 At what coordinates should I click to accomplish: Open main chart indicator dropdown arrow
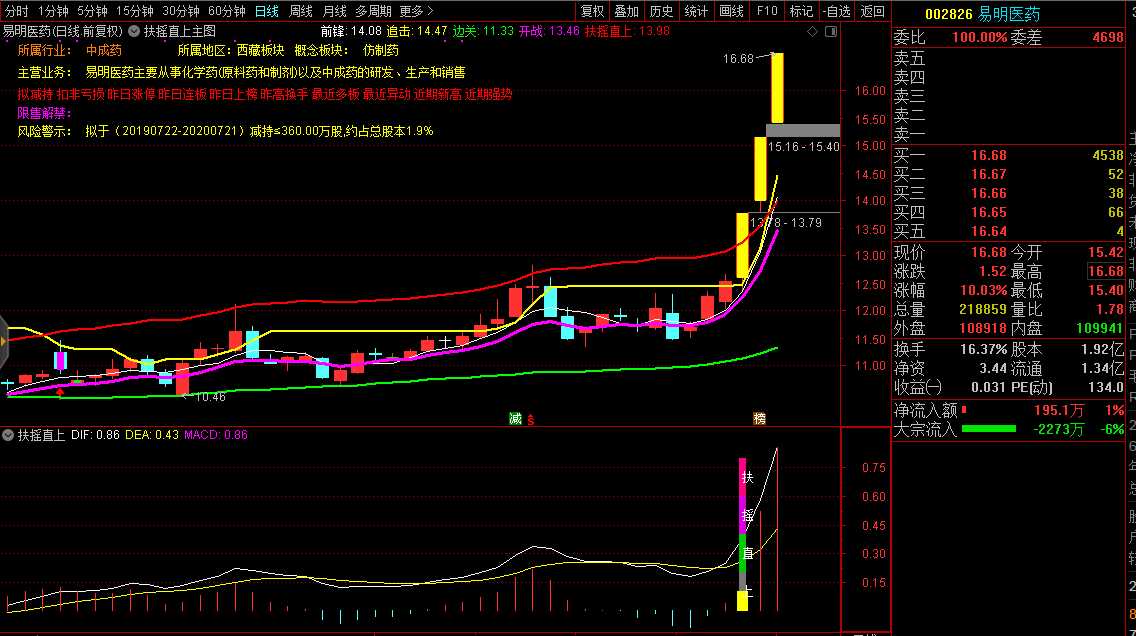pyautogui.click(x=134, y=31)
